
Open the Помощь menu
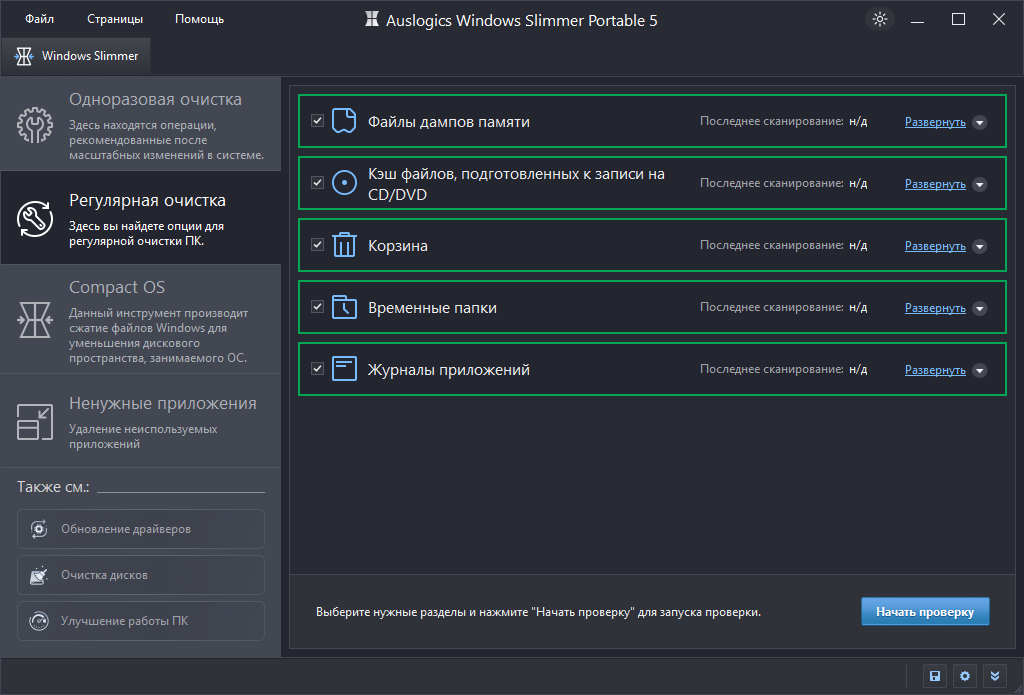pyautogui.click(x=199, y=19)
